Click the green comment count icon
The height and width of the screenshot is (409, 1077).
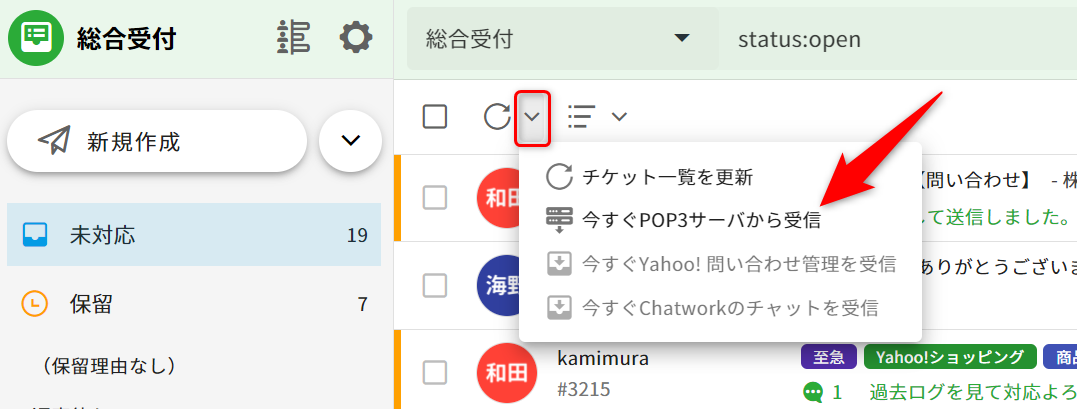click(813, 393)
